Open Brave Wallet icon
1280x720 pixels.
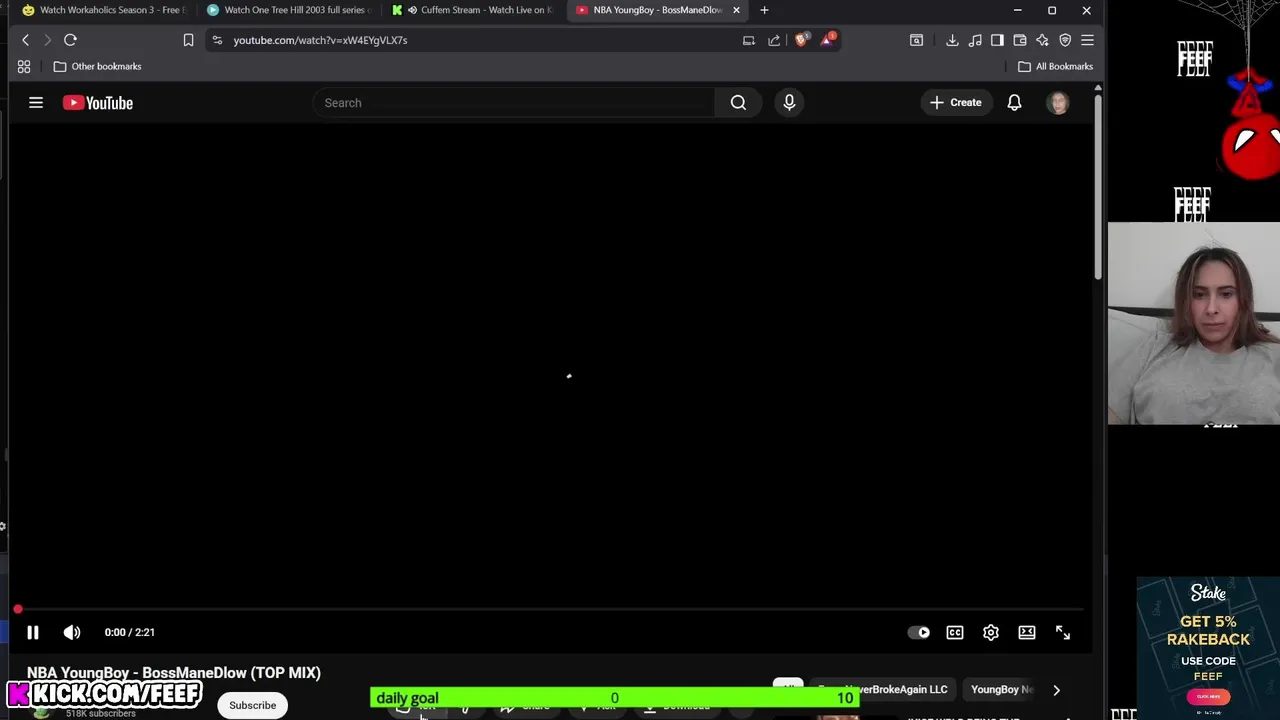point(1020,40)
